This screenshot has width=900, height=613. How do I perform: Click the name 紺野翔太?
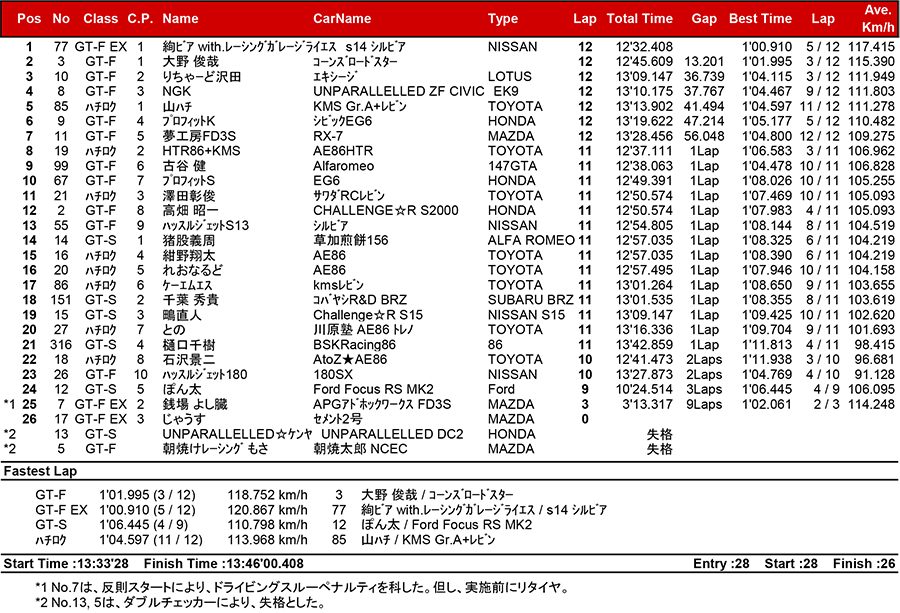[x=189, y=255]
